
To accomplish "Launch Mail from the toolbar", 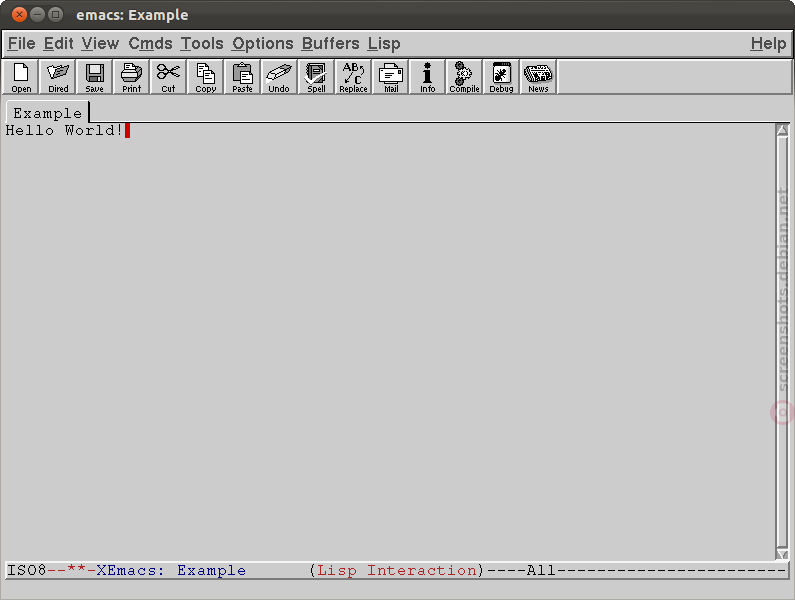I will coord(391,77).
